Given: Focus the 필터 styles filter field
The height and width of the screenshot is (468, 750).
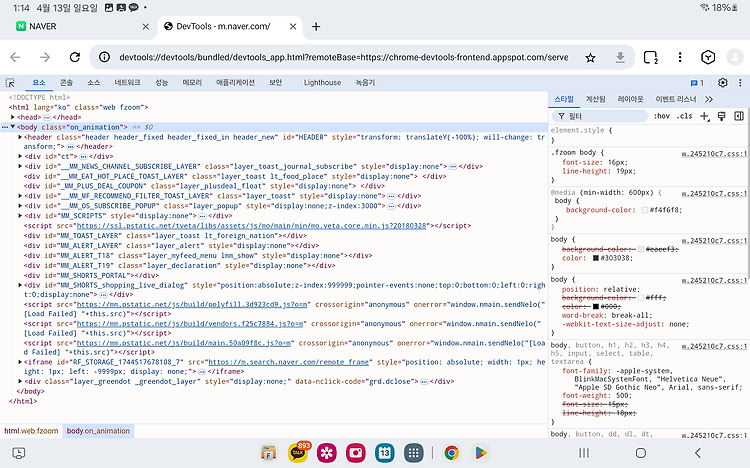Looking at the screenshot, I should click(600, 116).
